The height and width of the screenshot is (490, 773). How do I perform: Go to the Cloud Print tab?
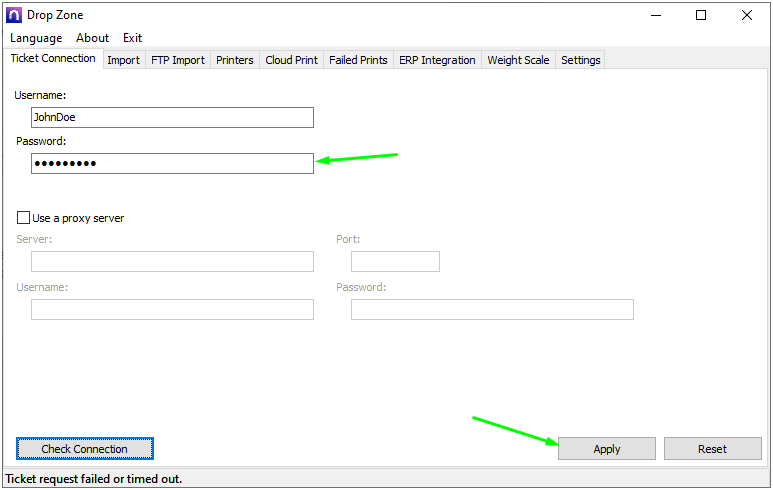click(x=291, y=60)
